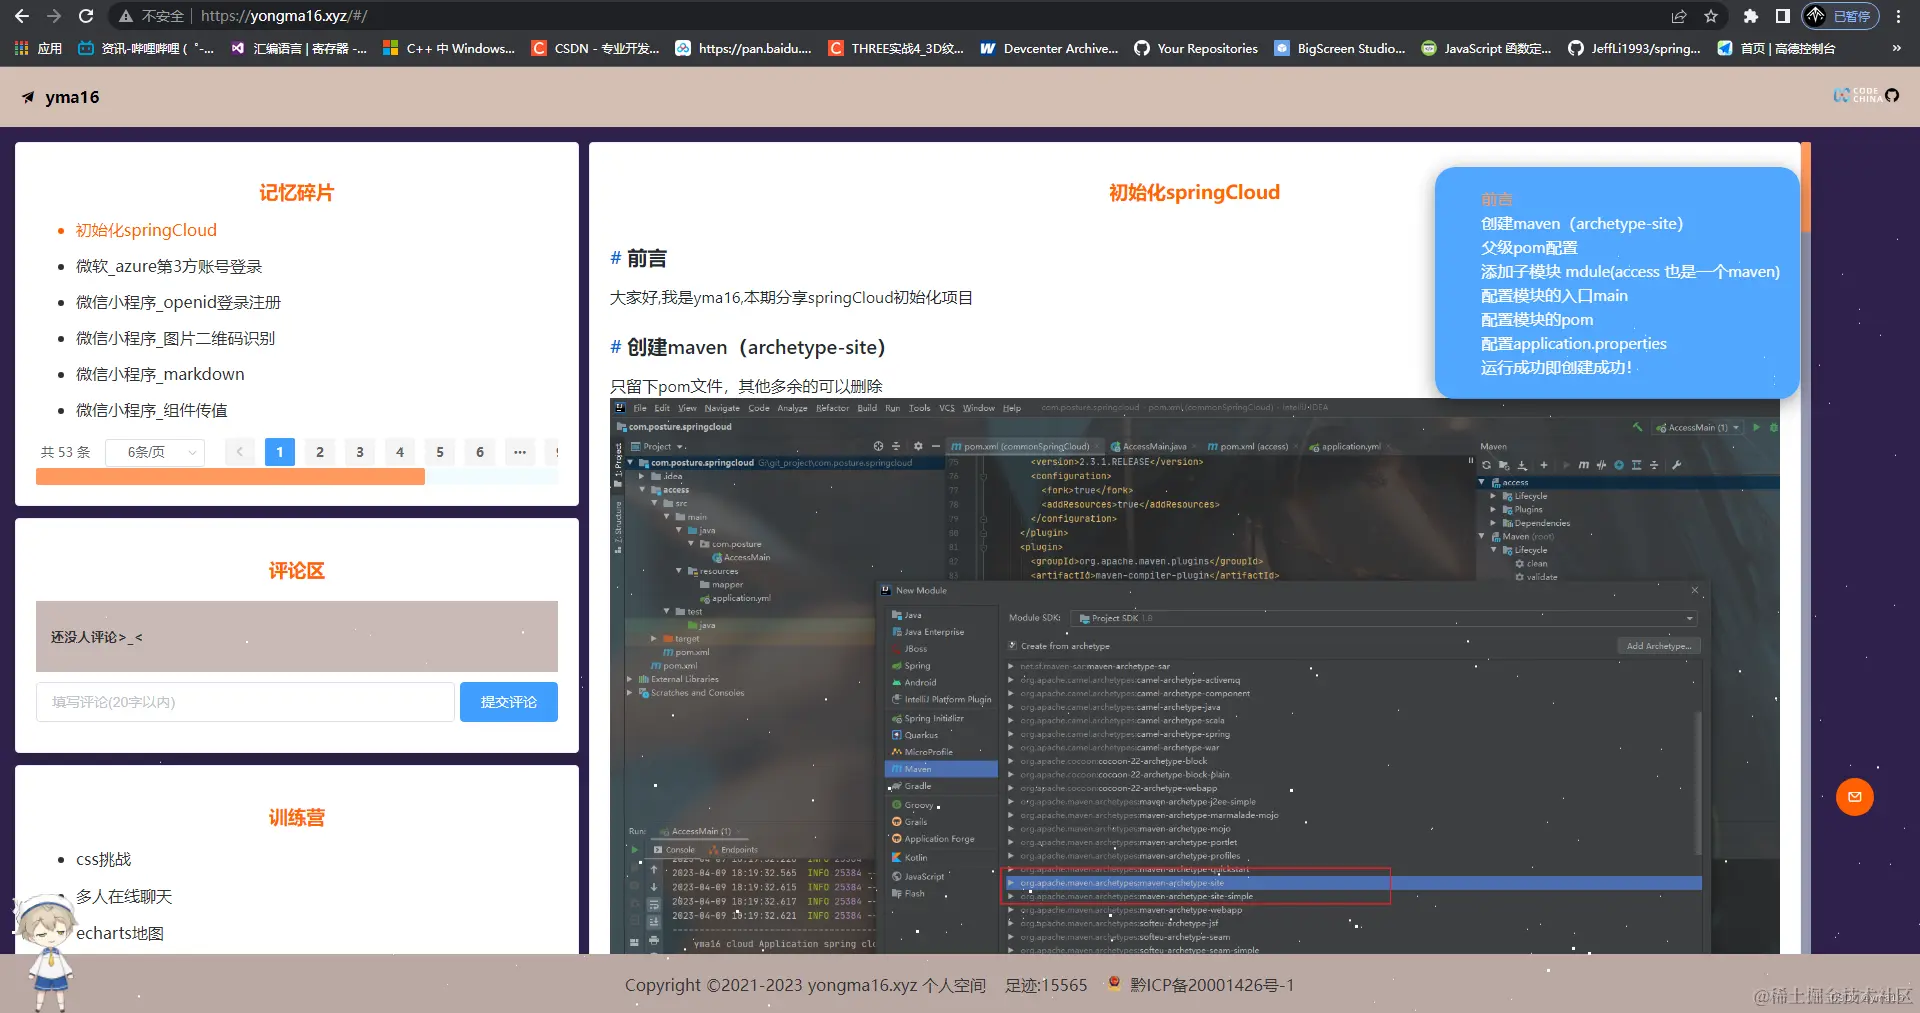Click the 提交评论 submit button

tap(508, 701)
